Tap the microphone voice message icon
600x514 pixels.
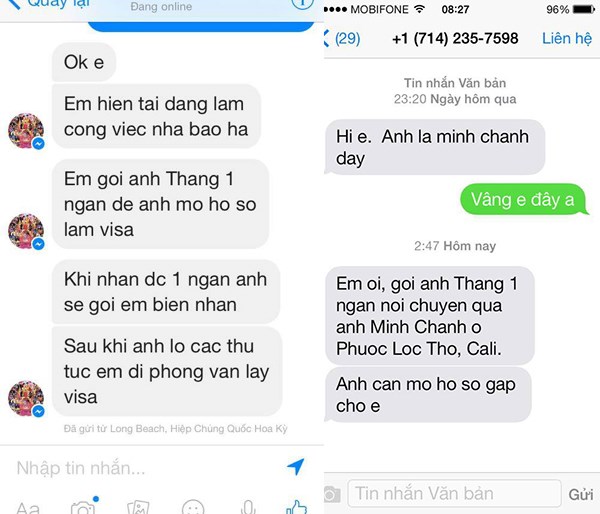(x=248, y=507)
